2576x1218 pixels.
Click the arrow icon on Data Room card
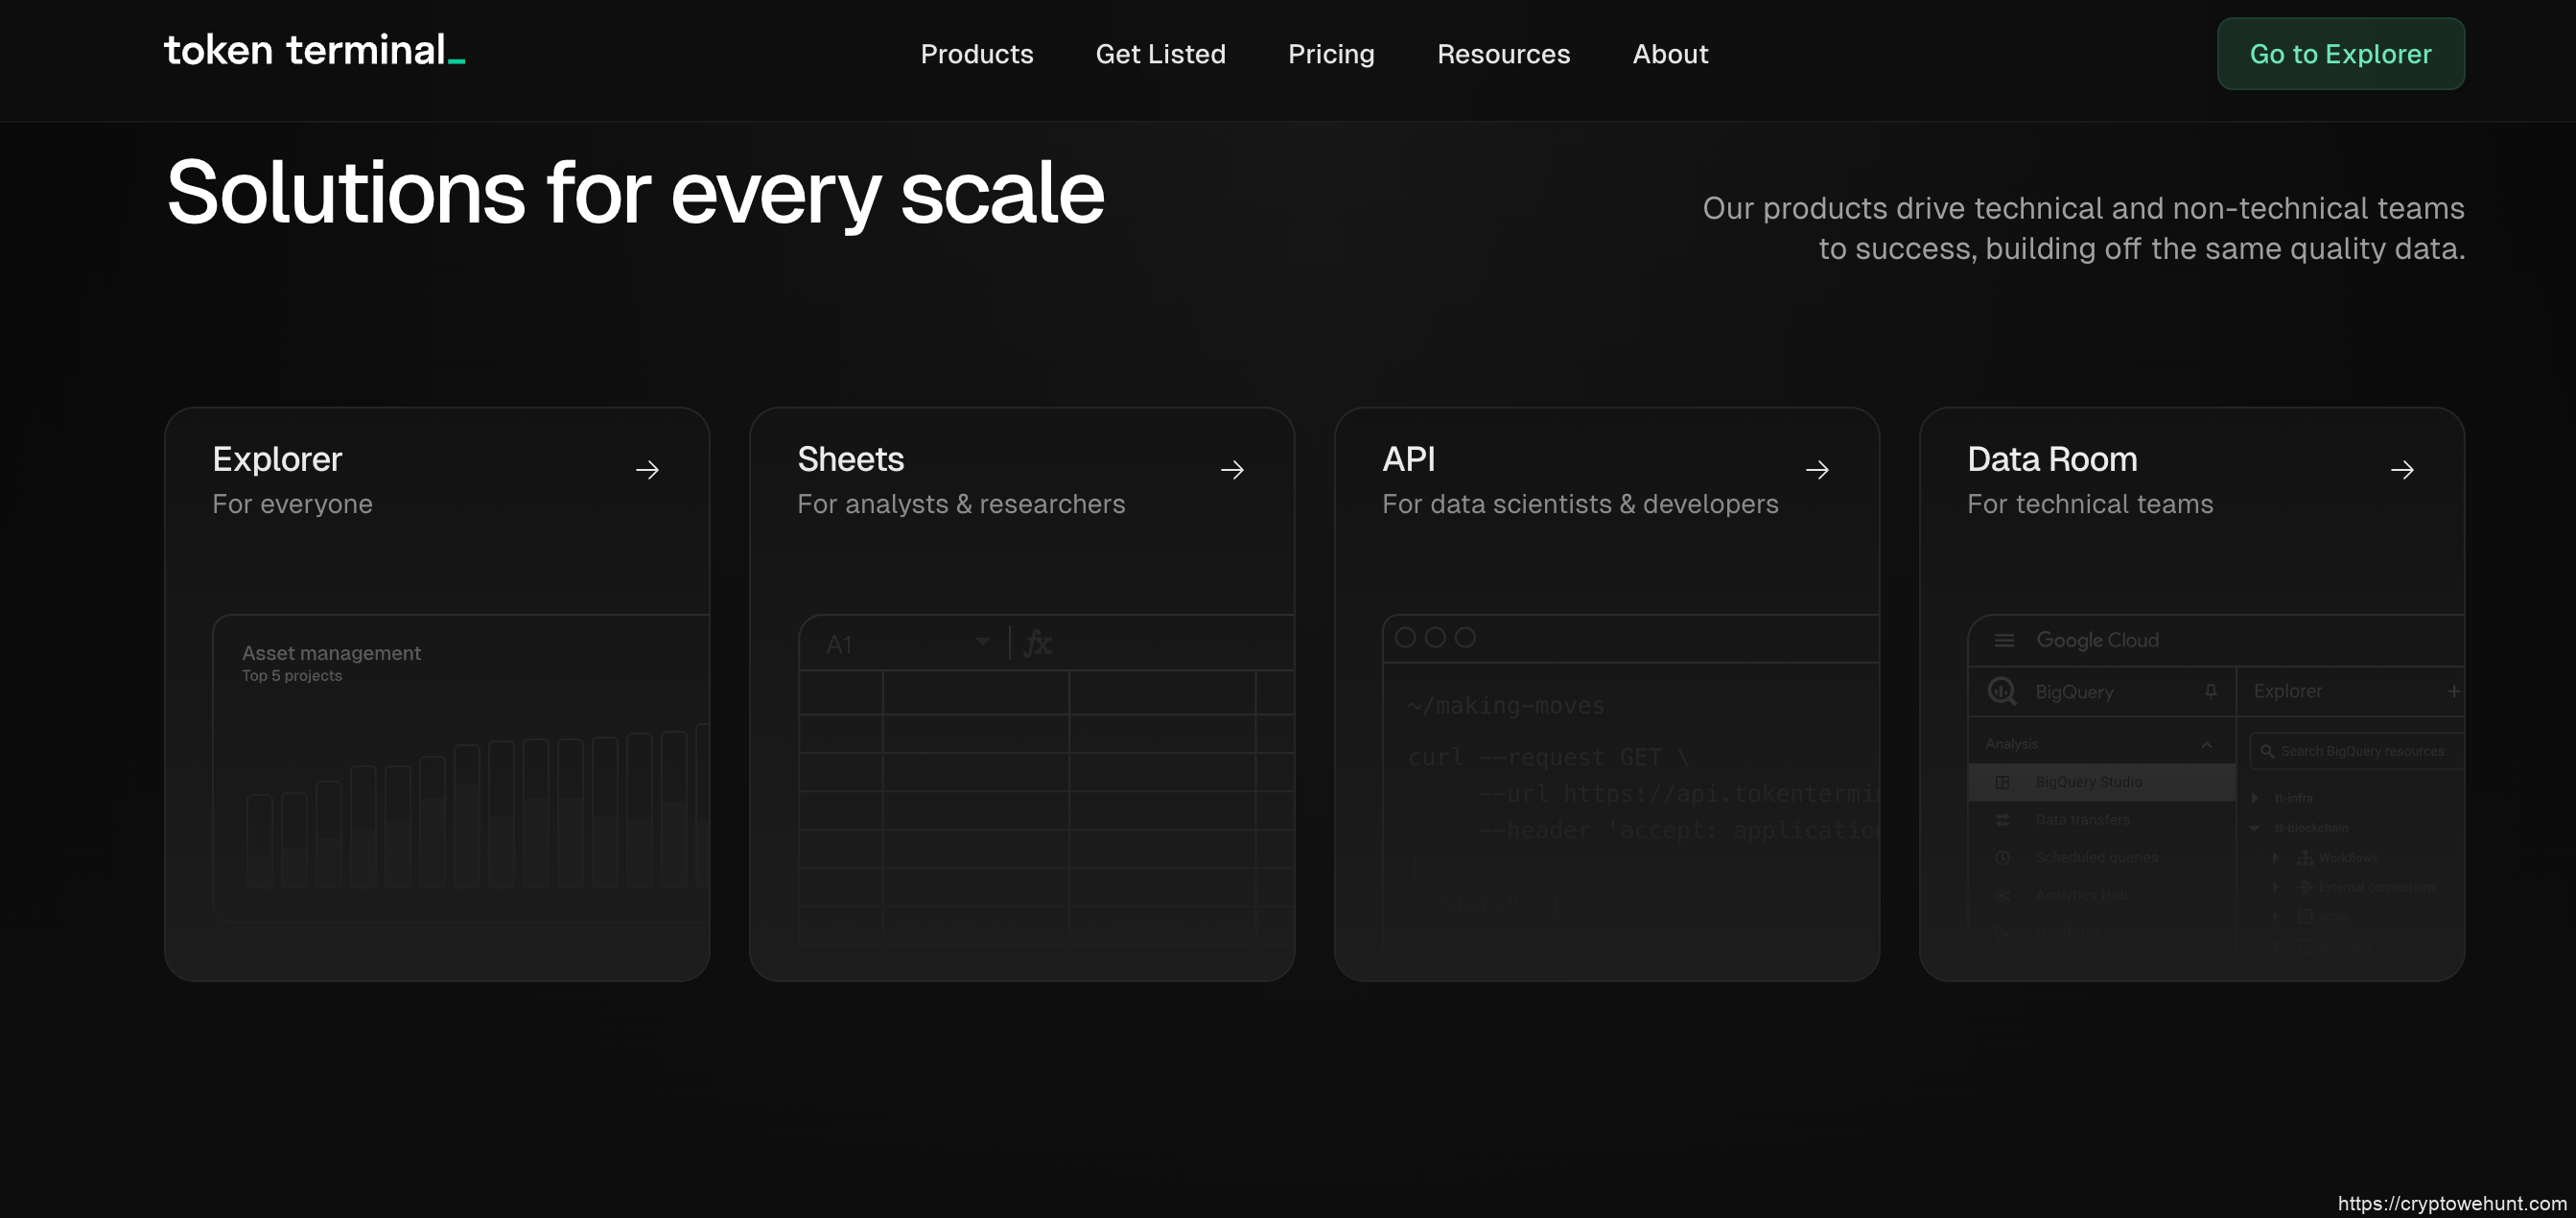click(x=2402, y=470)
